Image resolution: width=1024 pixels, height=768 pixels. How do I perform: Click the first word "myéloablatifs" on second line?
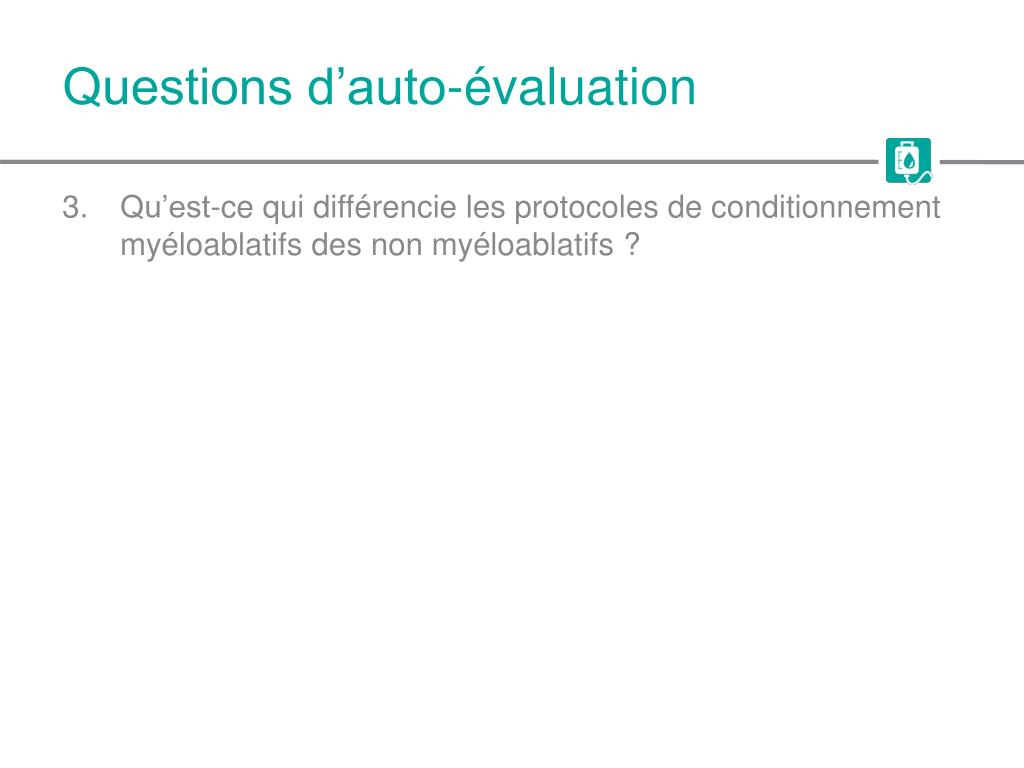[x=211, y=247]
